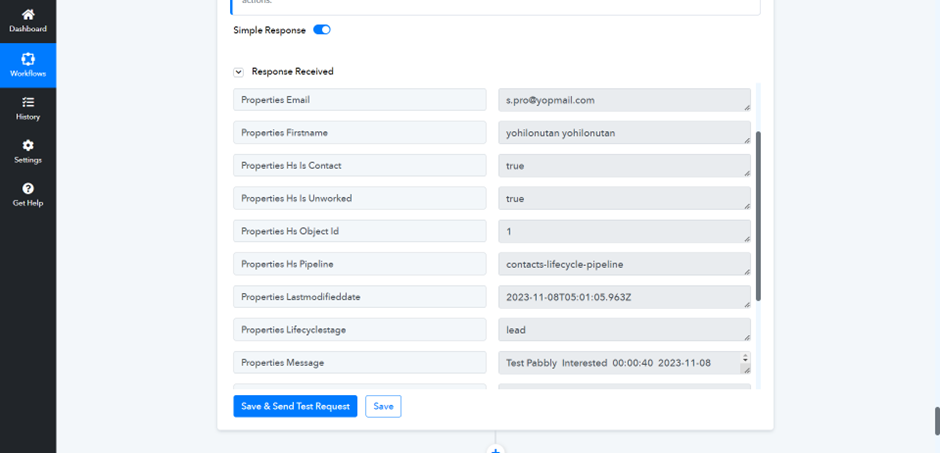This screenshot has height=453, width=940.
Task: Open the Dashboard home icon
Action: (x=28, y=15)
